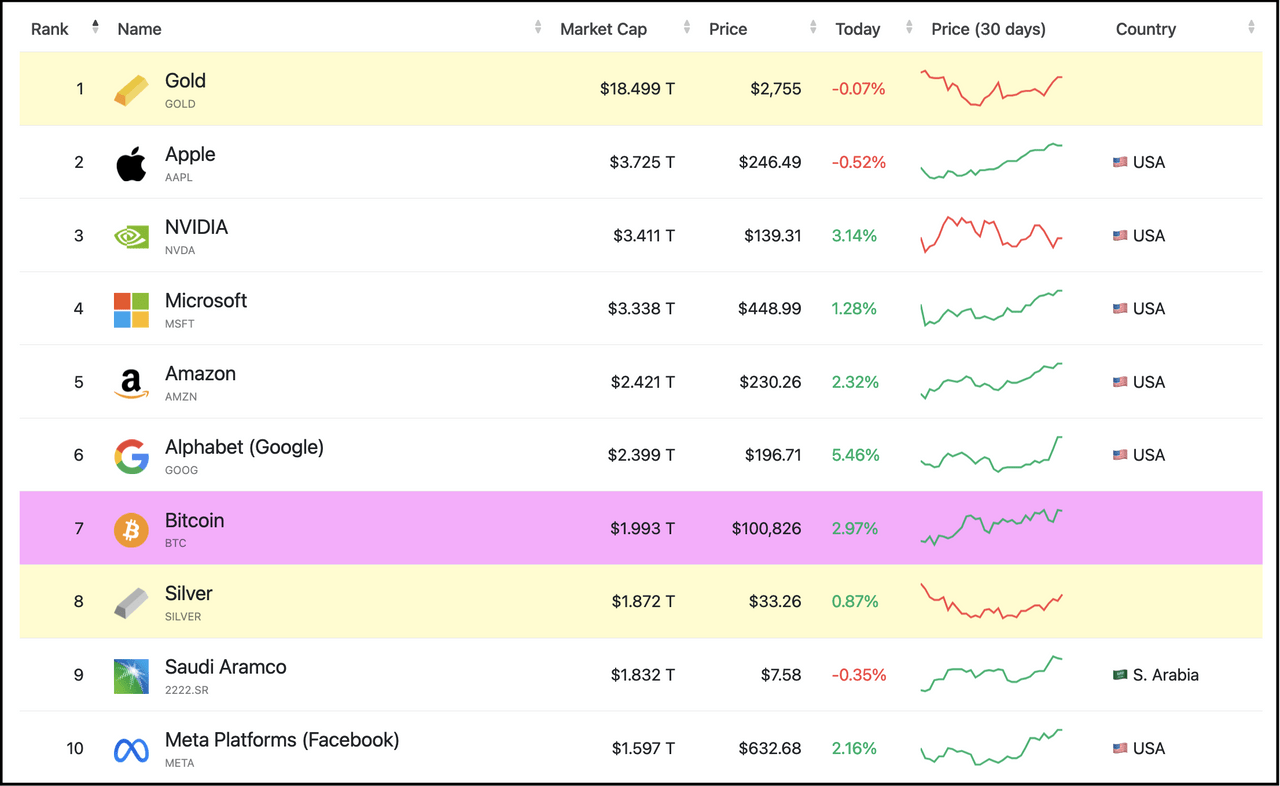
Task: Open the Amazon company link
Action: (x=200, y=373)
